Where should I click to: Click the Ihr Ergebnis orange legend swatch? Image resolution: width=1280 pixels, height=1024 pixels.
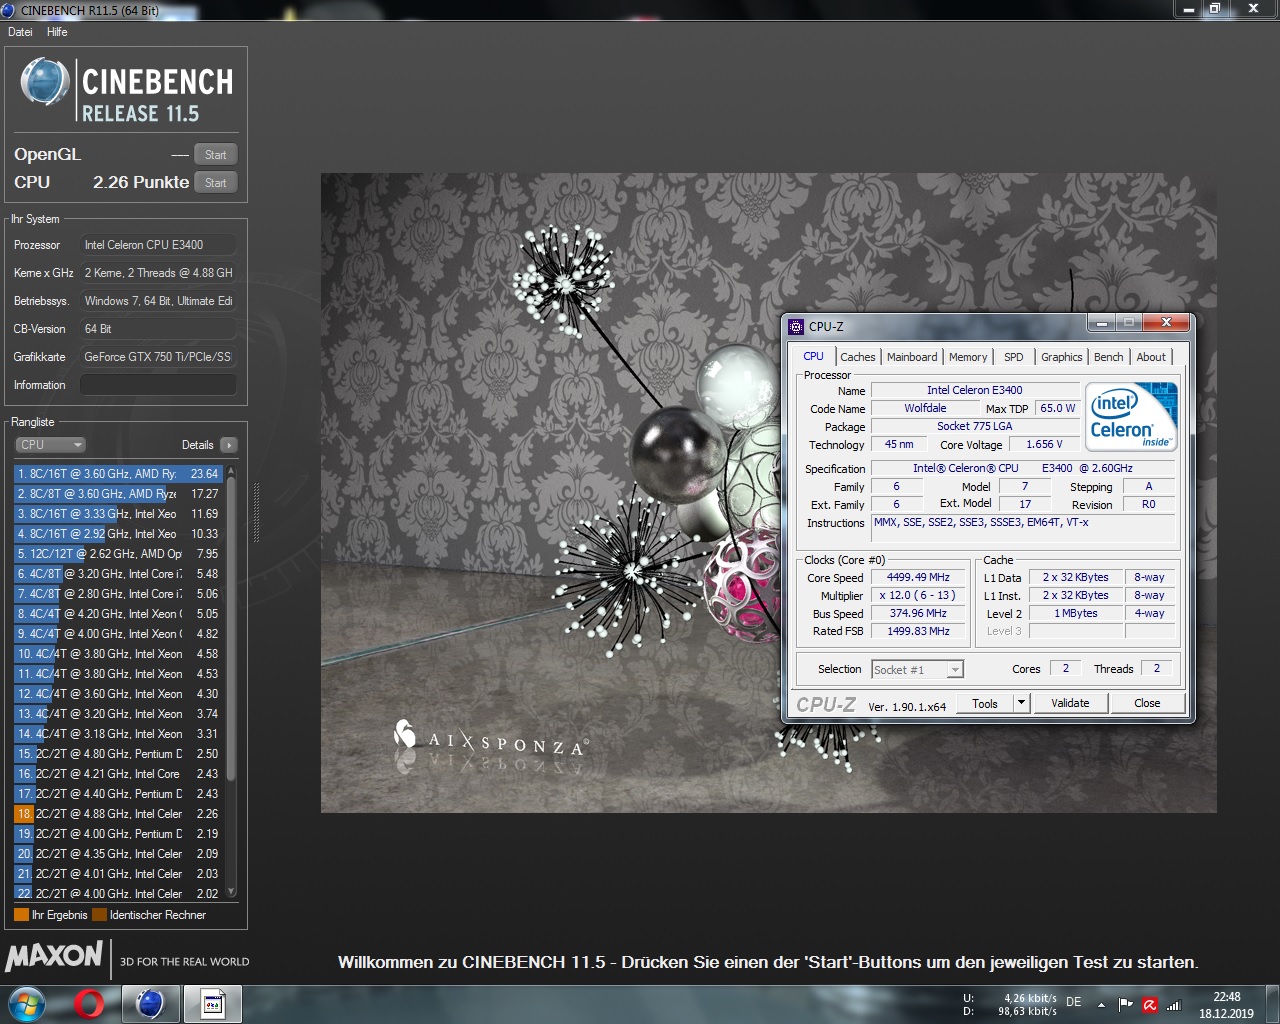pyautogui.click(x=21, y=915)
